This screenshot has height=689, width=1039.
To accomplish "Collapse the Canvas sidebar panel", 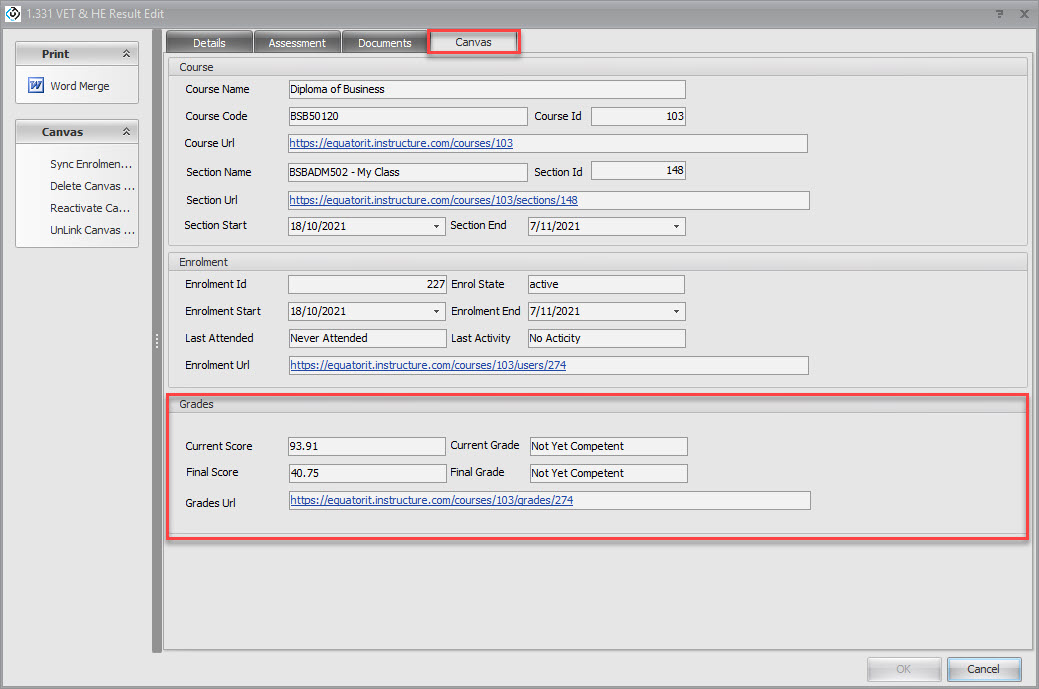I will [x=126, y=132].
